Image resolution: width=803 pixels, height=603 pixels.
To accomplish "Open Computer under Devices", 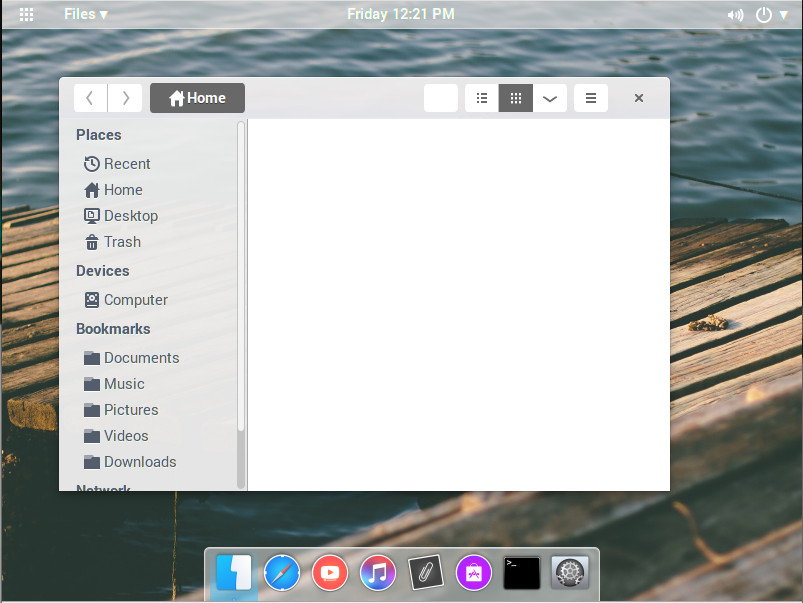I will (x=135, y=300).
